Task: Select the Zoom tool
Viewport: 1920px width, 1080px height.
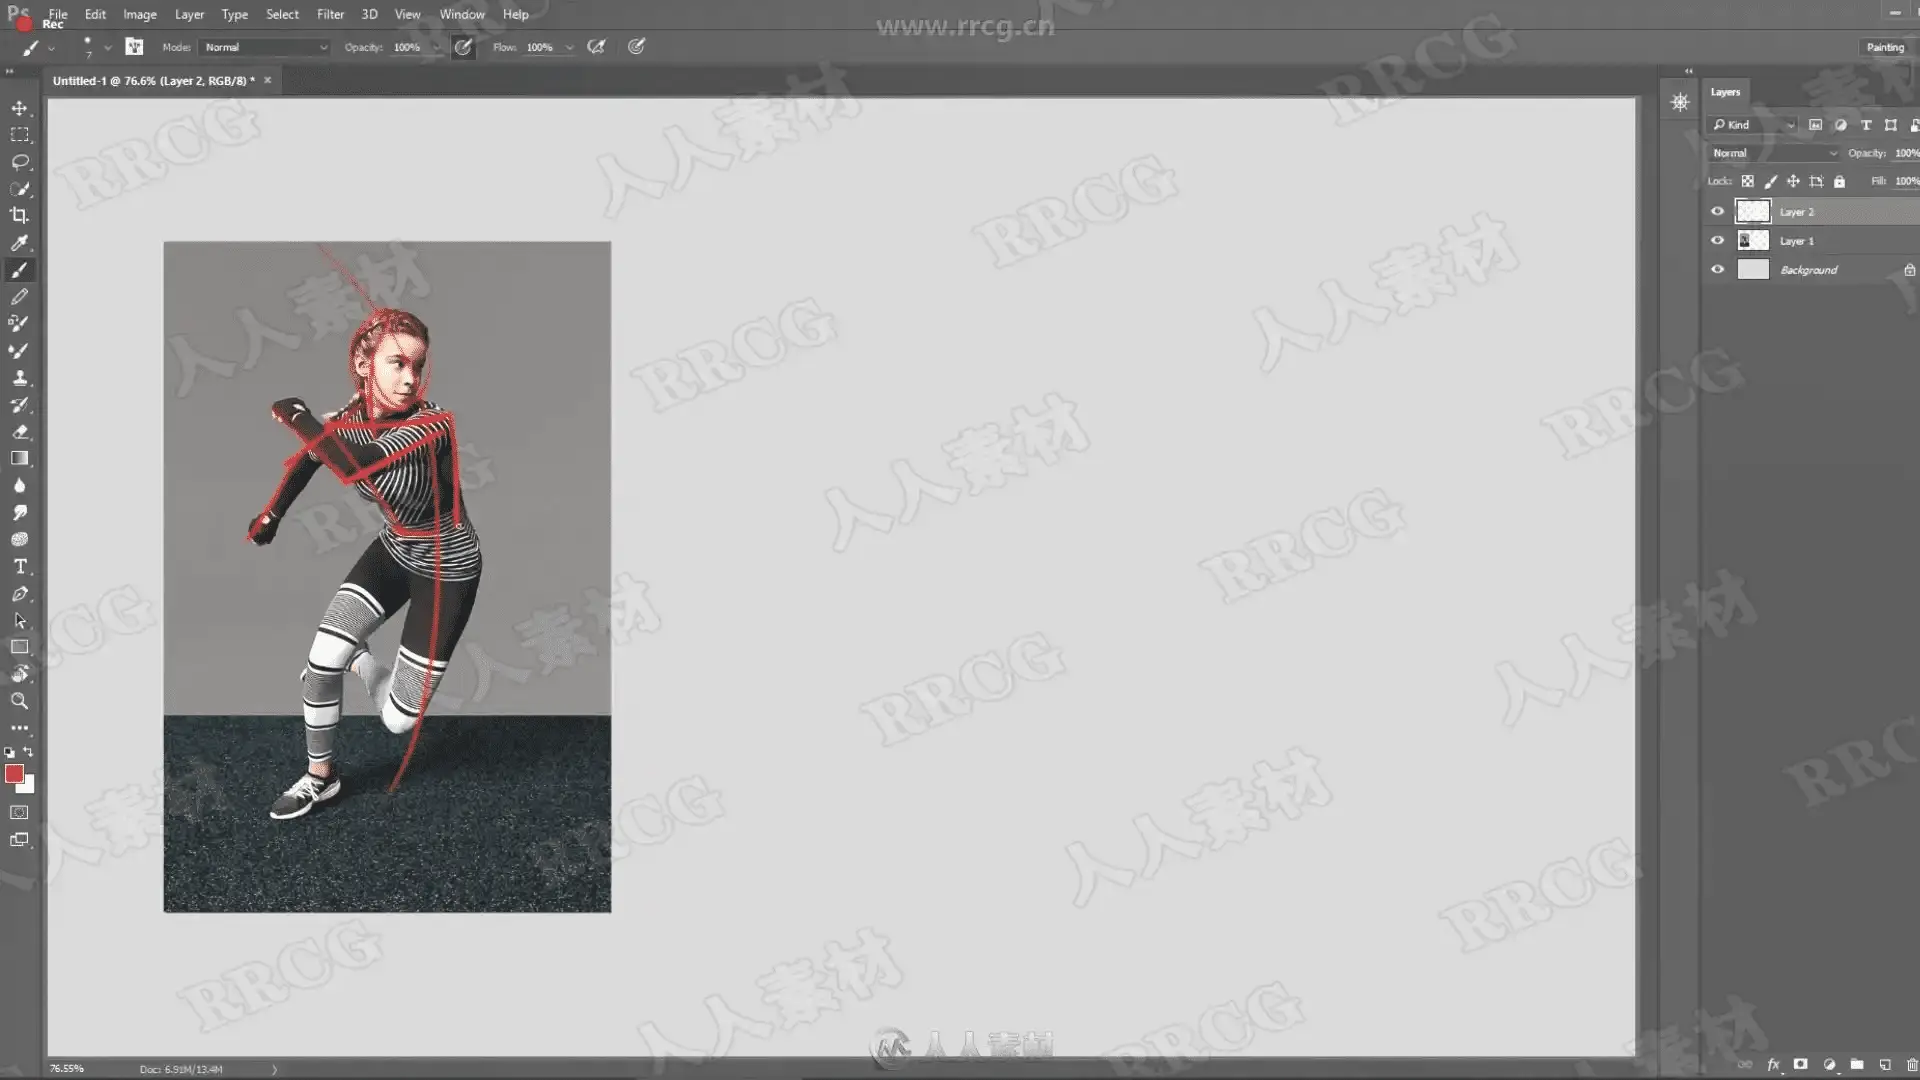Action: (19, 701)
